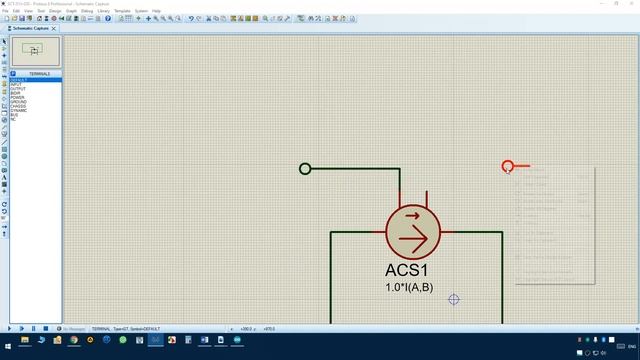Open the Debug menu

click(87, 11)
